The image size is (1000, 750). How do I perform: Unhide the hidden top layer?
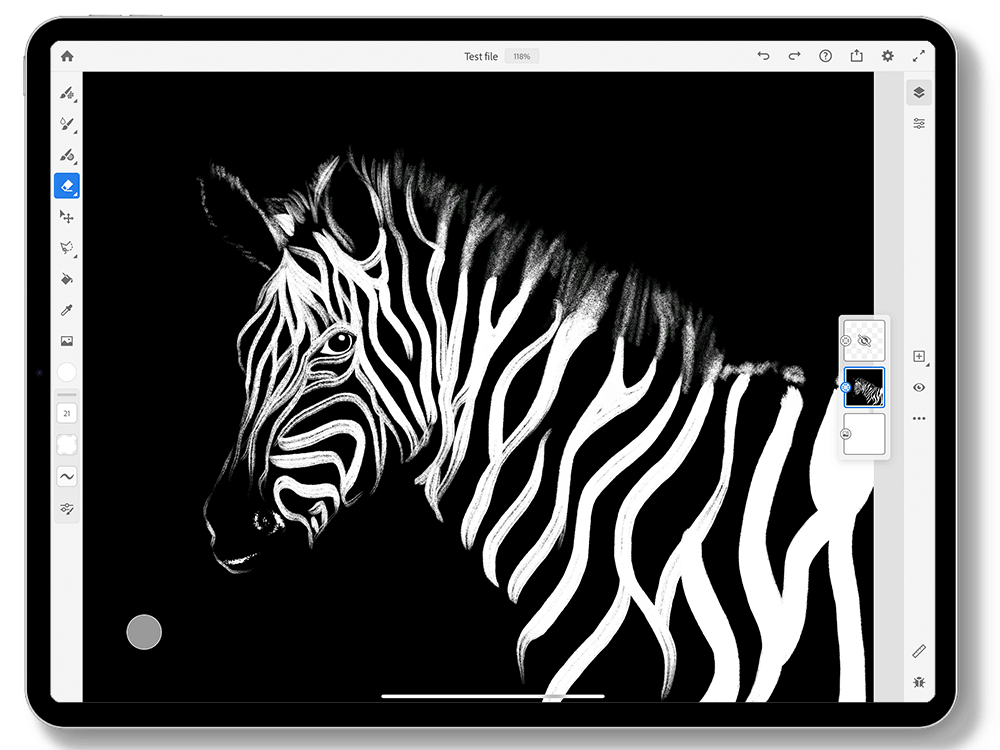coord(865,341)
